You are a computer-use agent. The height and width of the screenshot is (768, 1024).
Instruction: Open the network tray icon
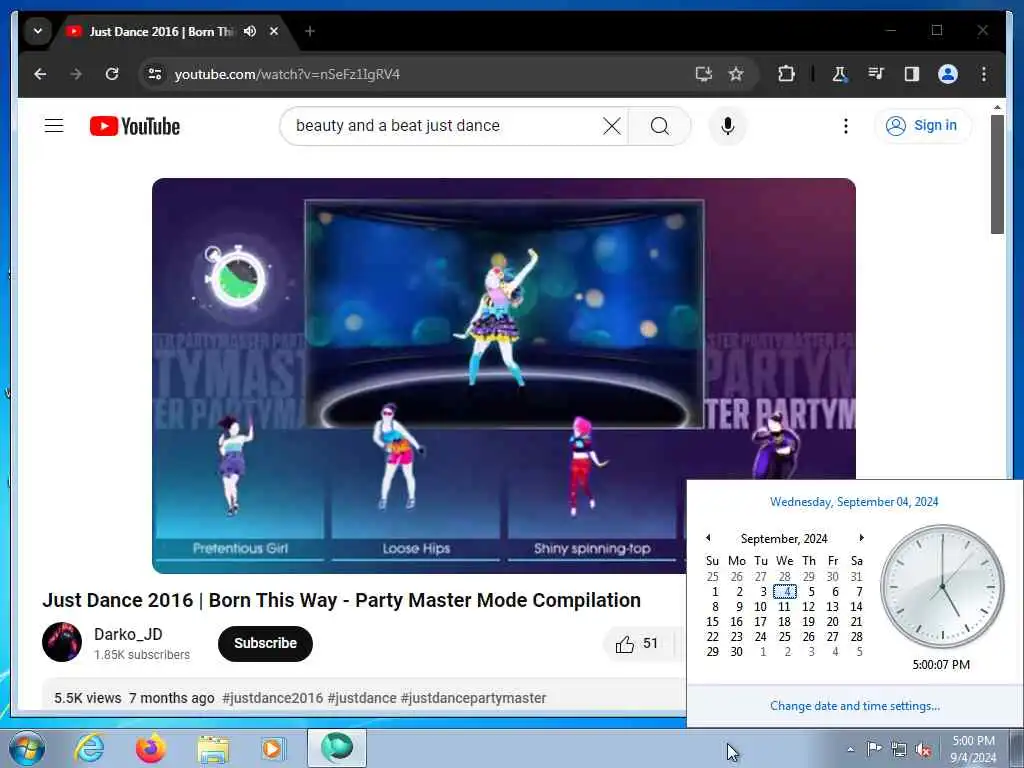899,750
